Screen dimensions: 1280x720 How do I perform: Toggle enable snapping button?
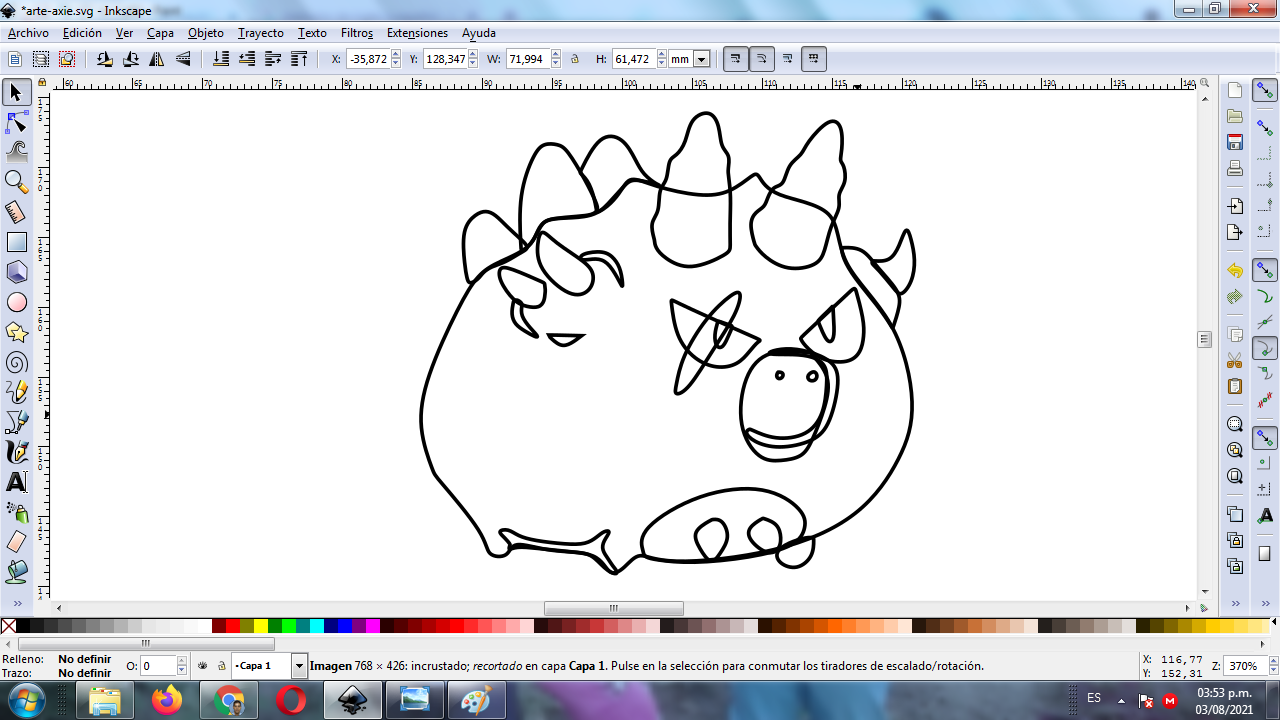(x=1265, y=91)
